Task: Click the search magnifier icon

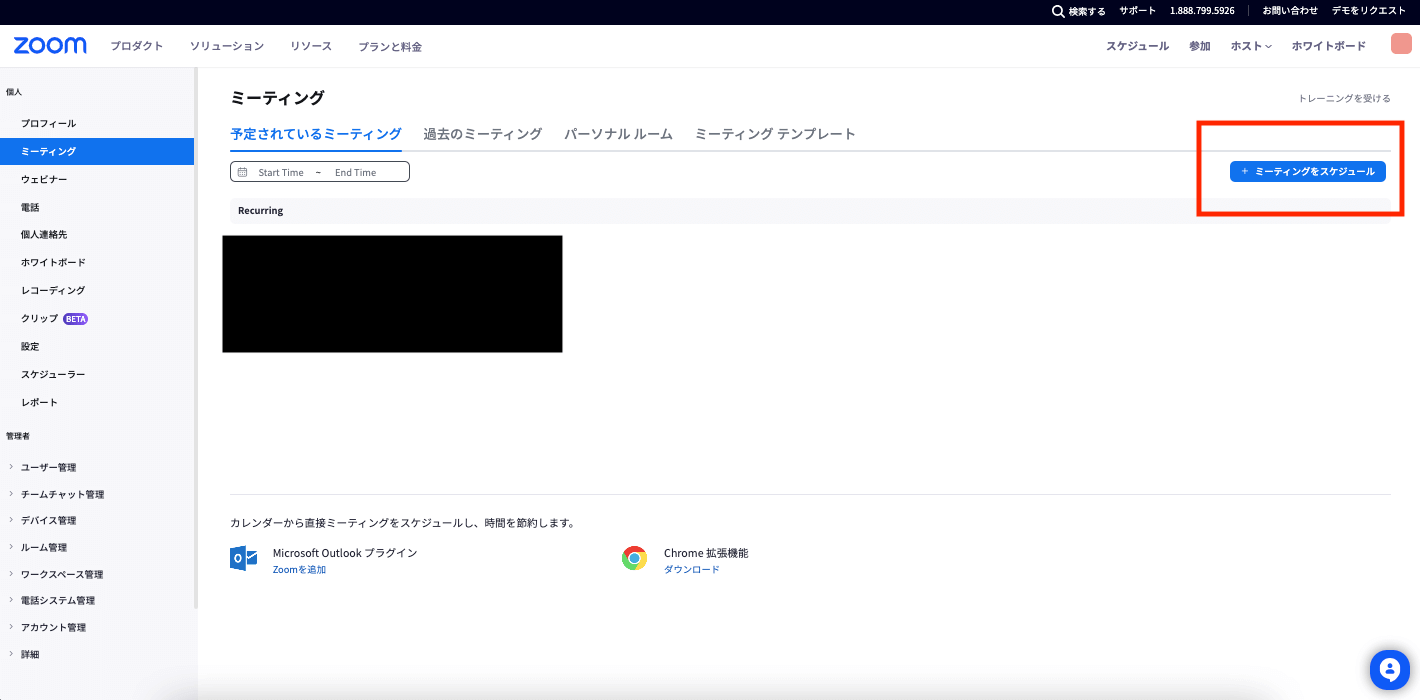Action: pyautogui.click(x=1058, y=11)
